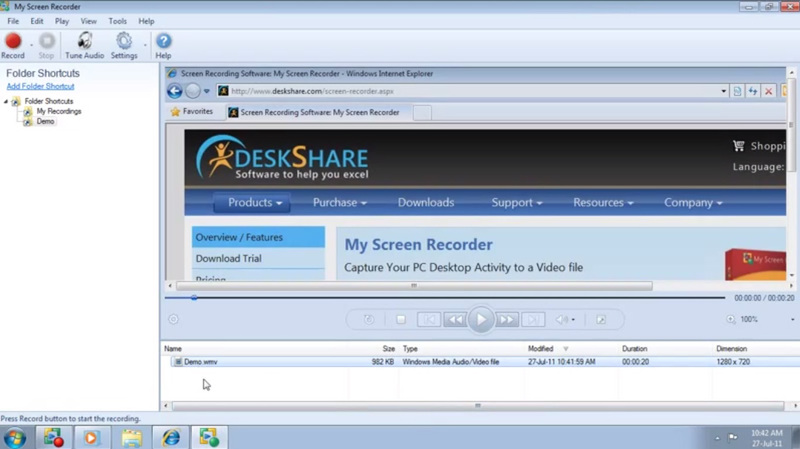This screenshot has width=800, height=449.
Task: Sort file list by Modified column
Action: tap(540, 349)
